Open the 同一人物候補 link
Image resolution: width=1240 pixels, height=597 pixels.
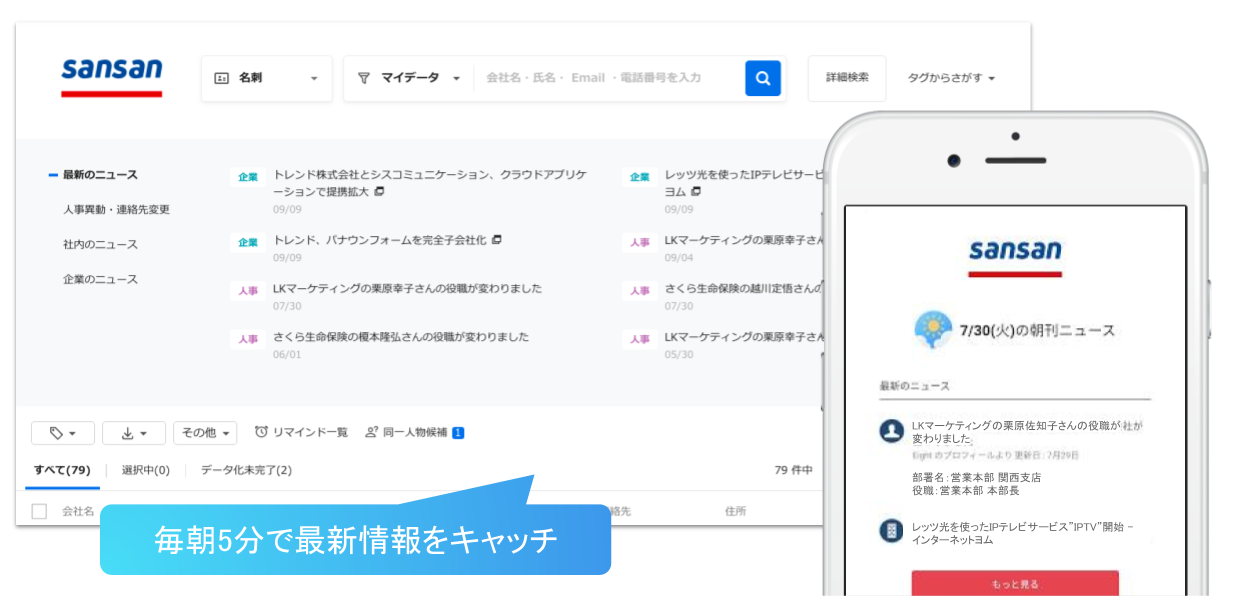(416, 433)
